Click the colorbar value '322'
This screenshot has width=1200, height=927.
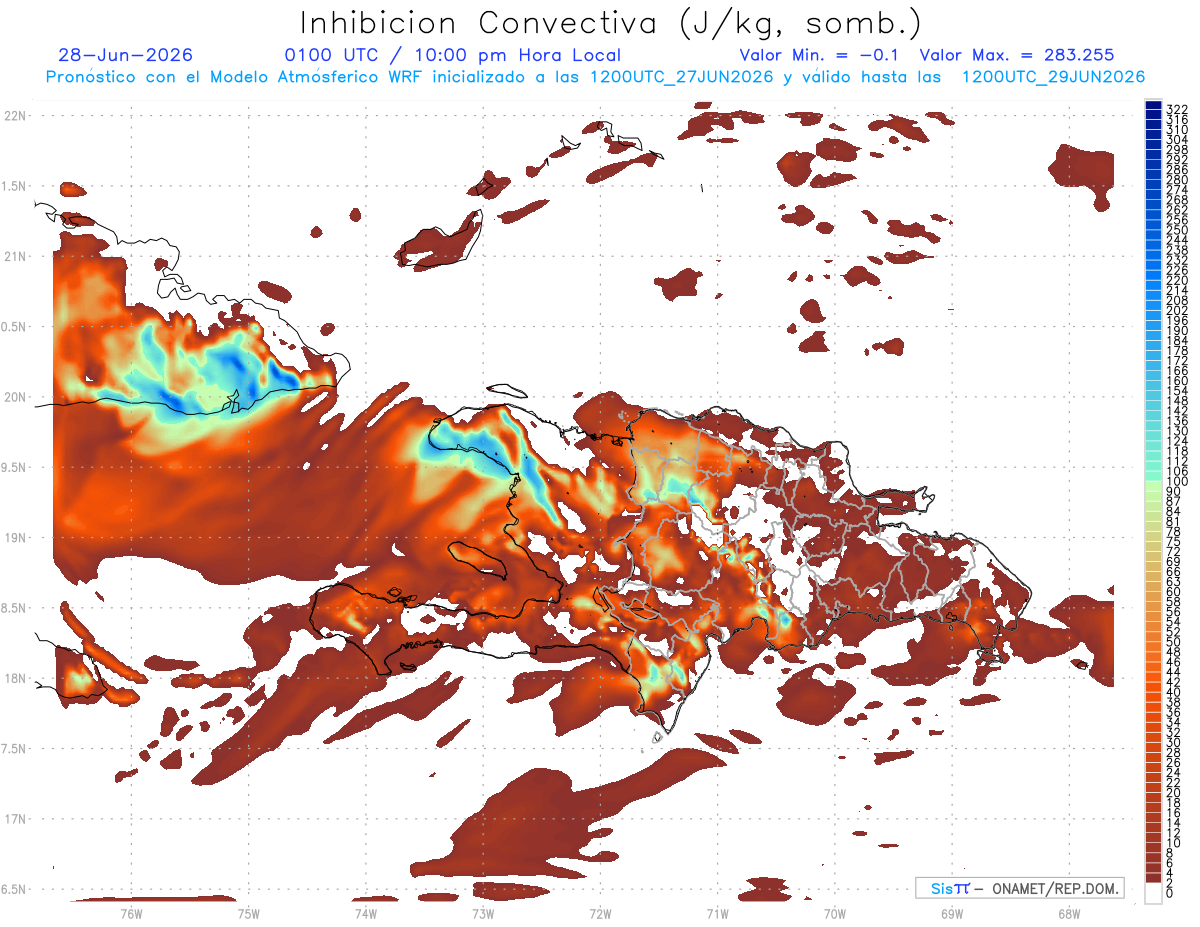point(1176,109)
